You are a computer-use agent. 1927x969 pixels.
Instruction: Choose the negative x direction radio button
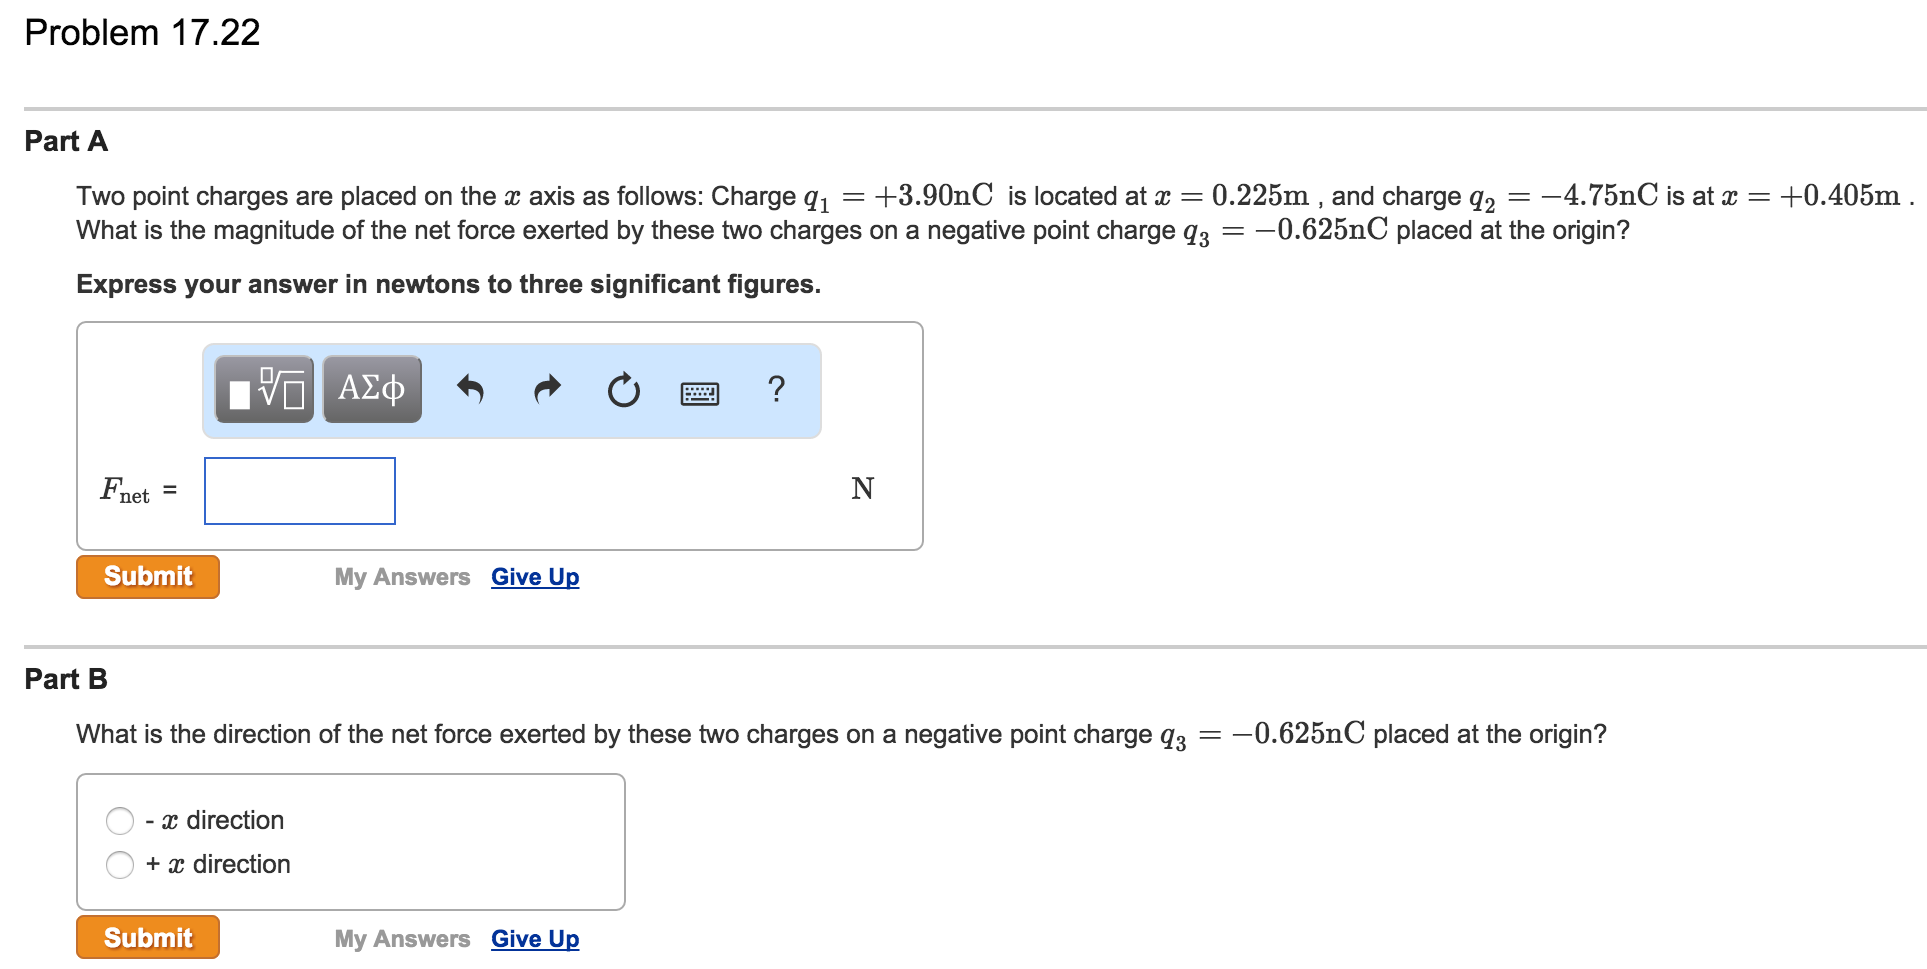120,820
